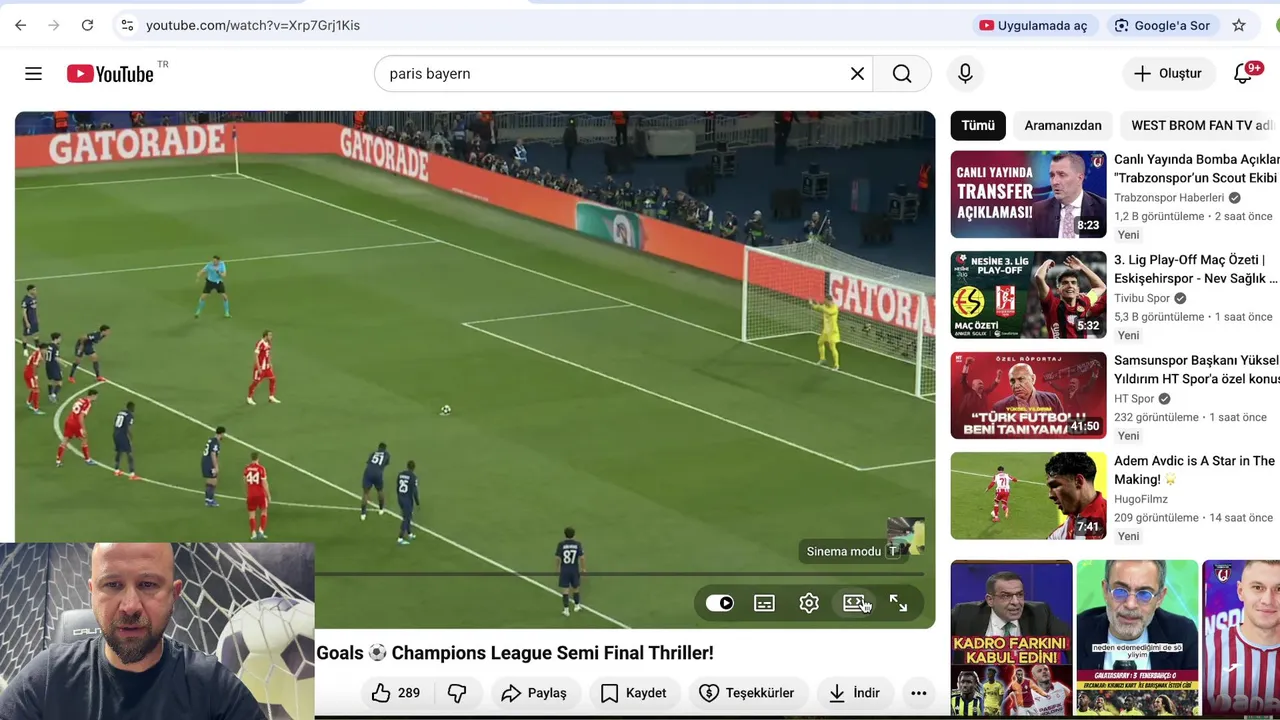
Task: Toggle the autoplay switch in the player
Action: click(719, 603)
